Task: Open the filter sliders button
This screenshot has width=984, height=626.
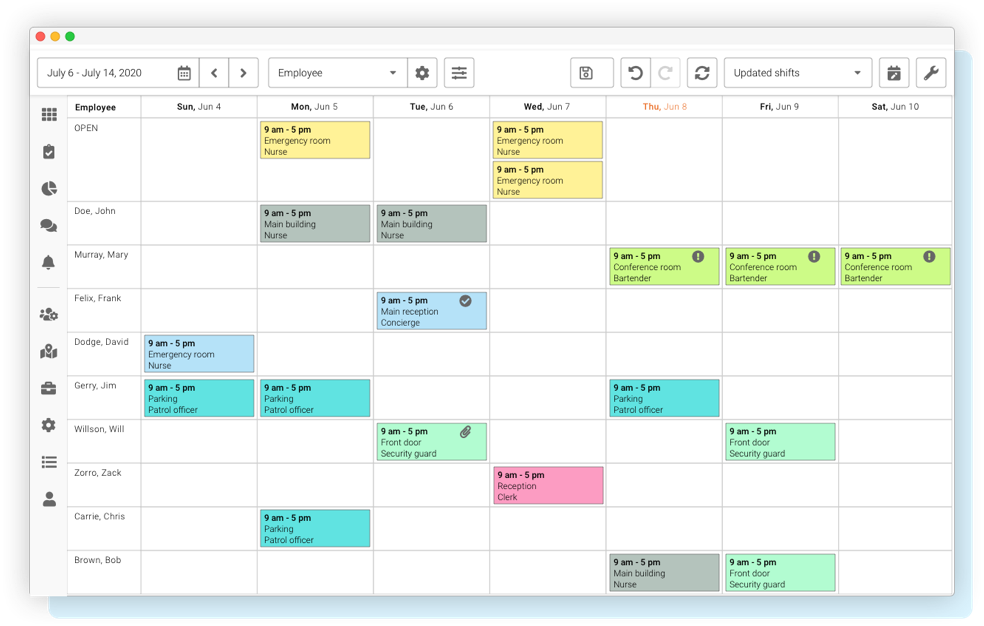Action: (x=459, y=73)
